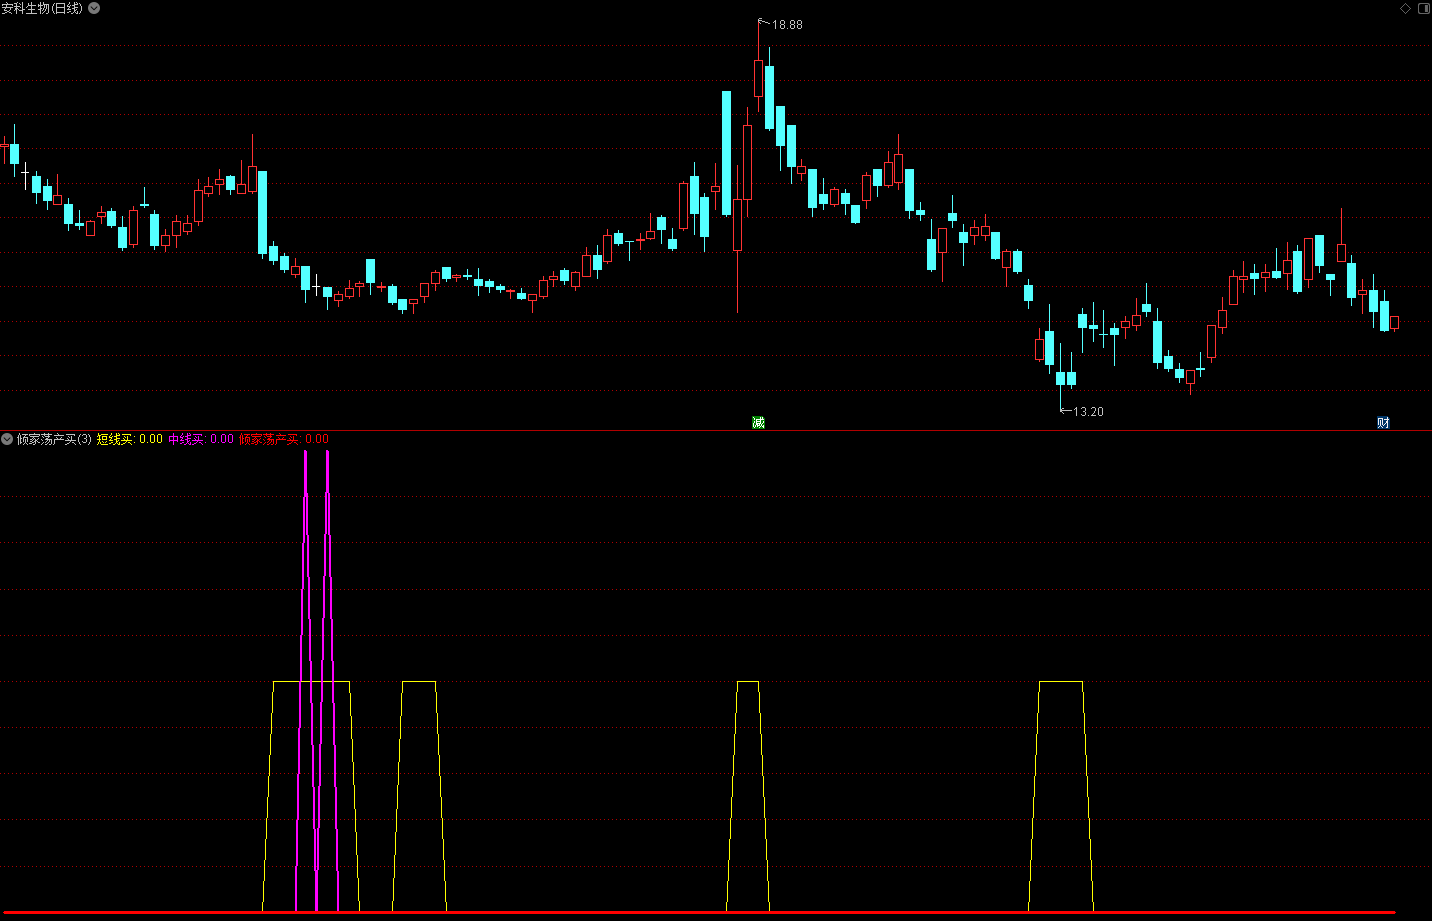The height and width of the screenshot is (921, 1432).
Task: Click the diamond icon at top right
Action: [x=1405, y=8]
